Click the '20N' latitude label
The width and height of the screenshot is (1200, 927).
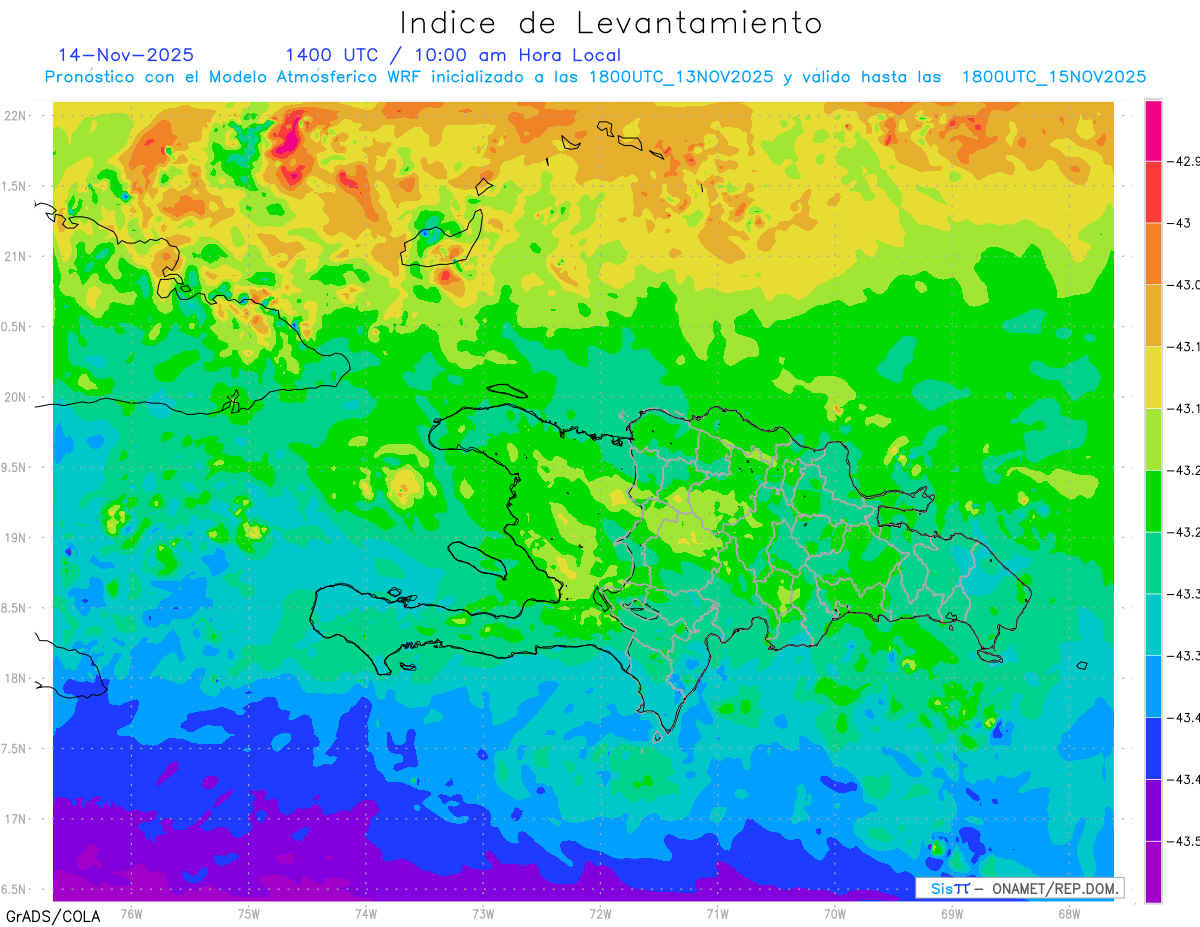[17, 397]
